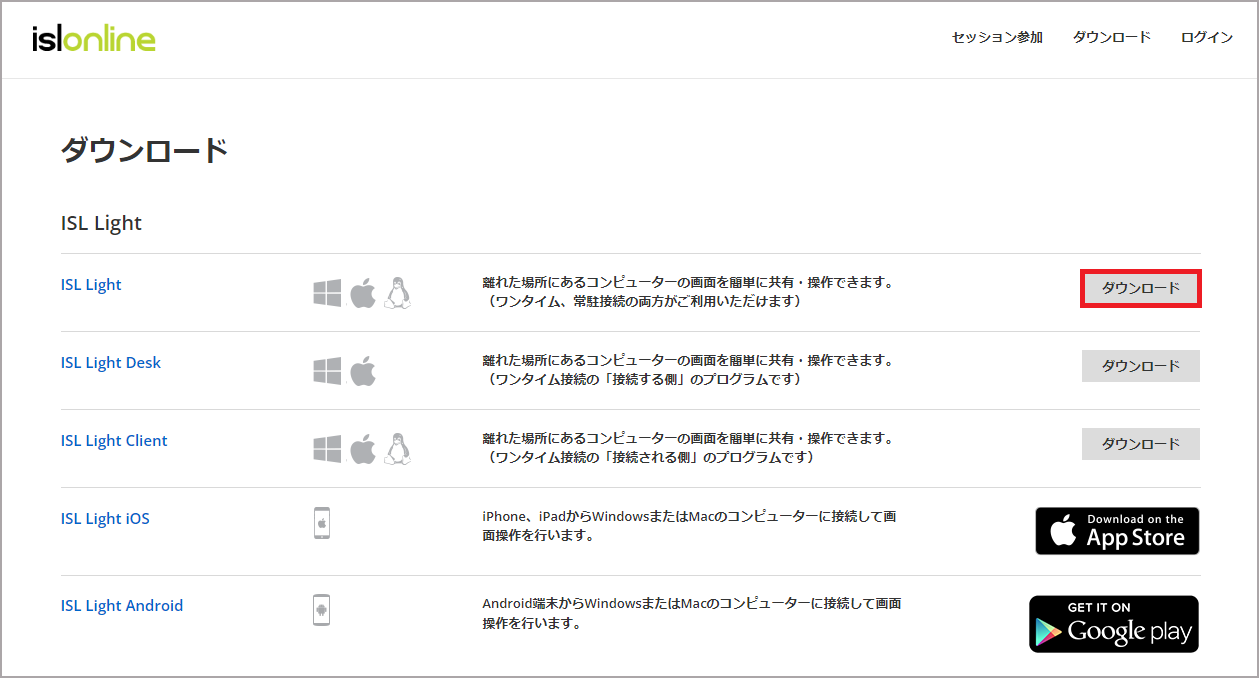Tap the Download on the App Store badge
1259x678 pixels.
coord(1117,531)
